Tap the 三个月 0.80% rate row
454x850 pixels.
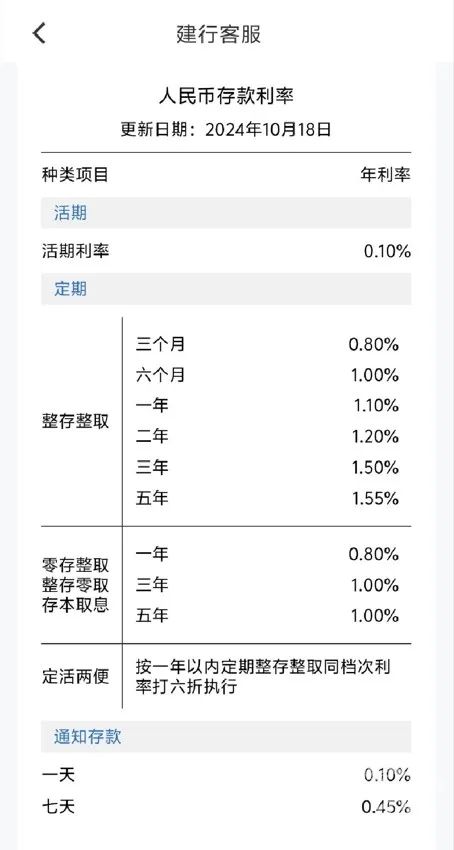[x=268, y=345]
